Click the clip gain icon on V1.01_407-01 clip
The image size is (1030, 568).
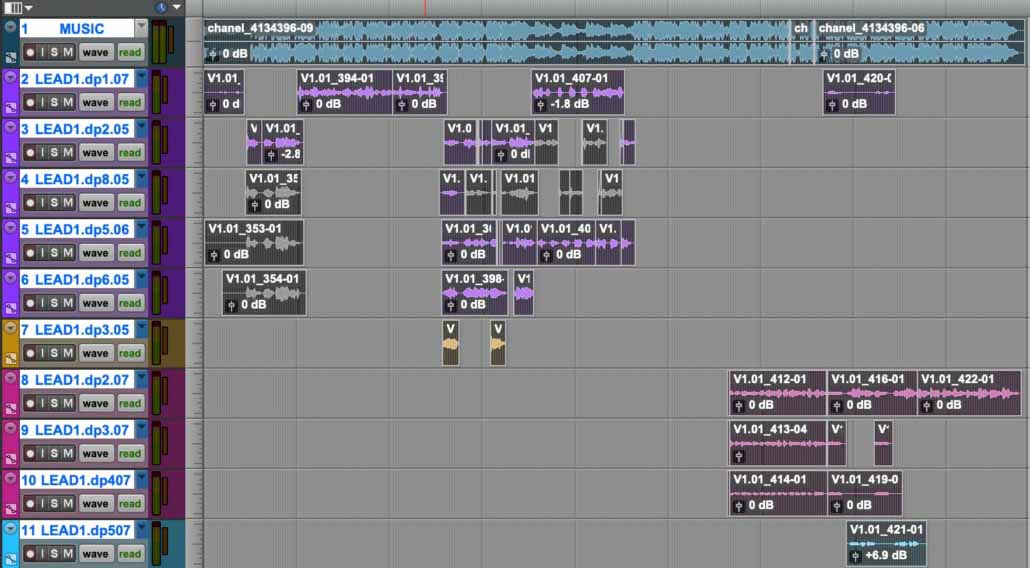coord(541,104)
